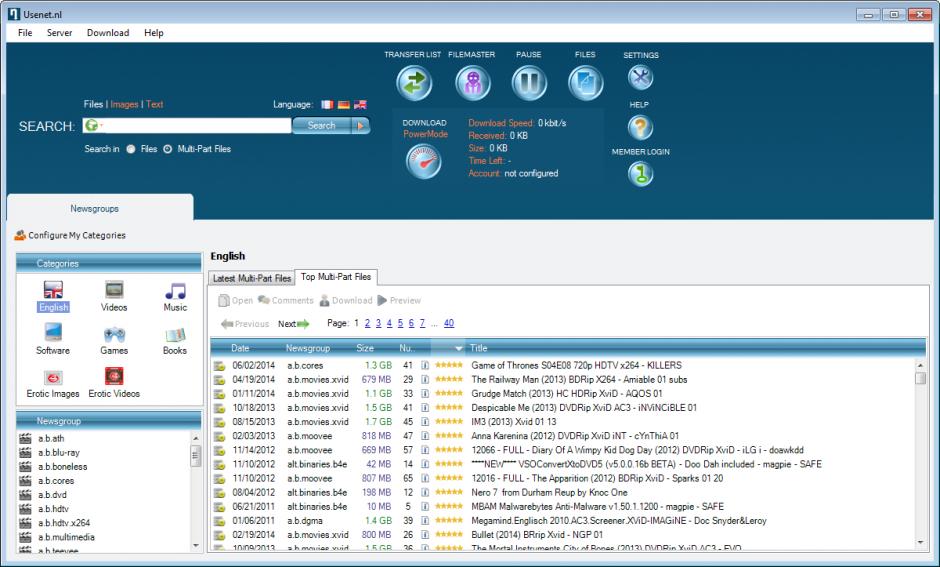Choose the English category icon
940x567 pixels.
(53, 290)
